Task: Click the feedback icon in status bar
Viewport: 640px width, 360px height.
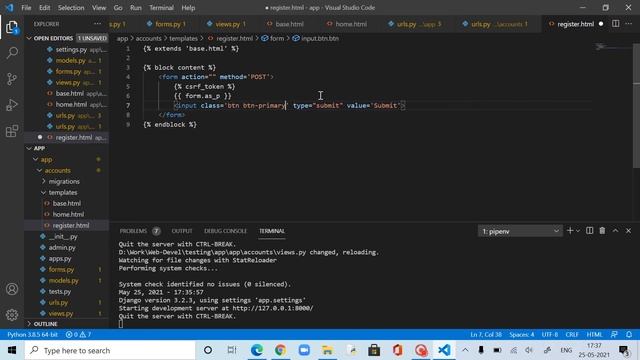Action: click(x=614, y=335)
